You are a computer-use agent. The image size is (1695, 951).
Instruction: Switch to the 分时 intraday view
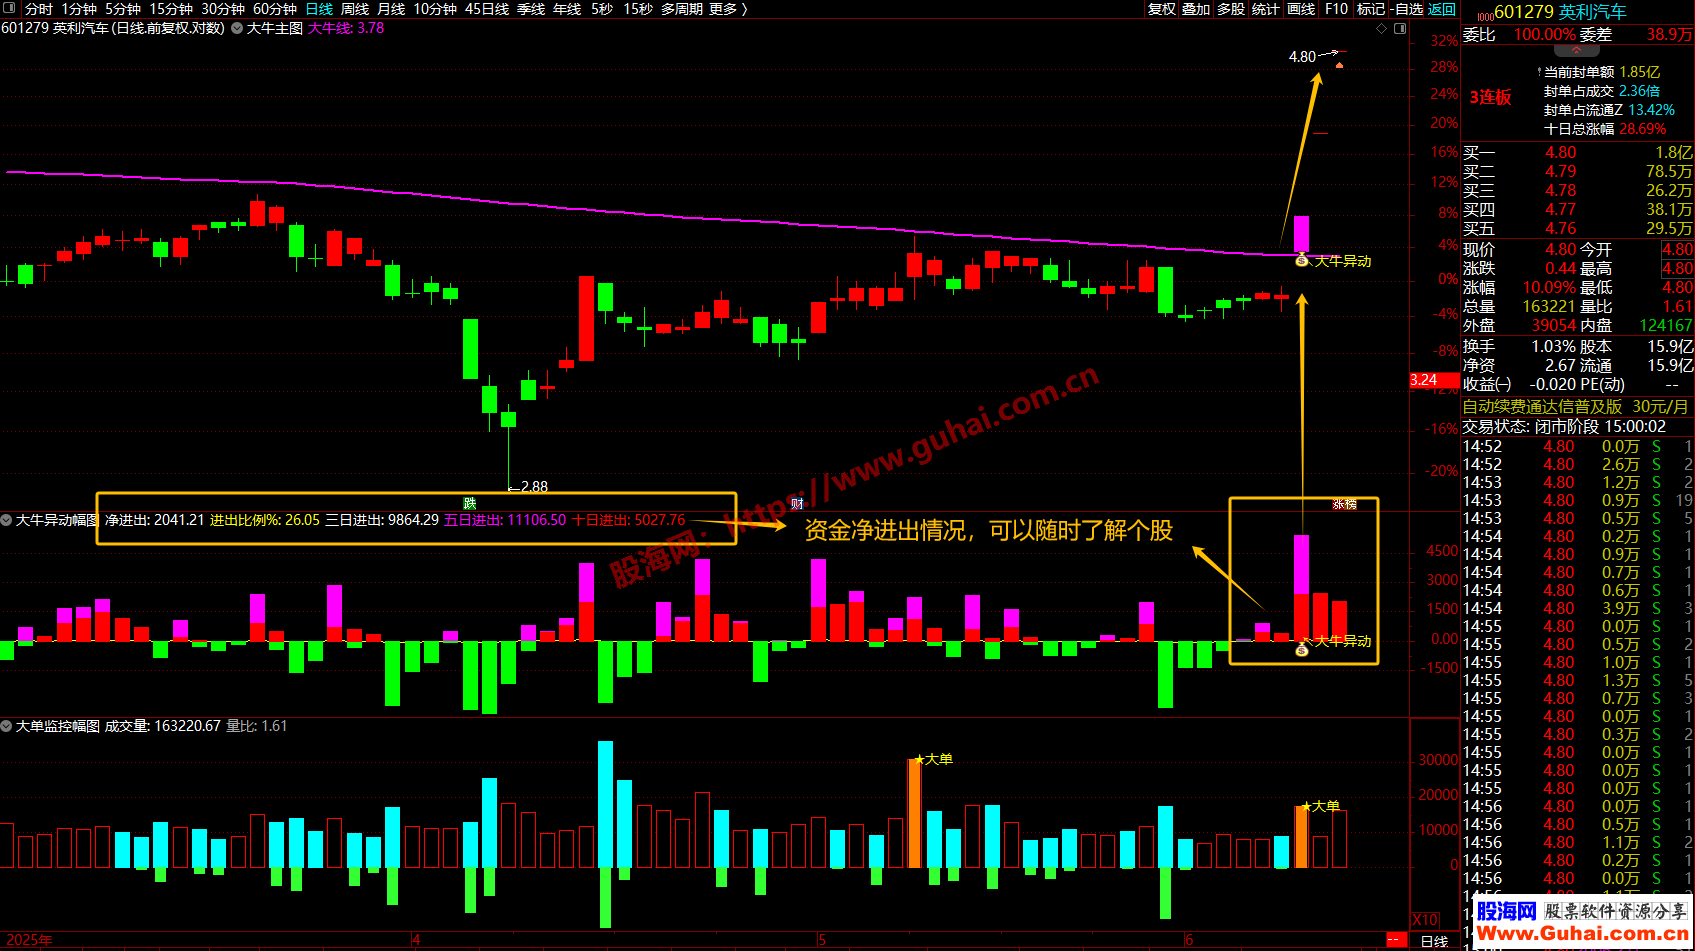(38, 9)
